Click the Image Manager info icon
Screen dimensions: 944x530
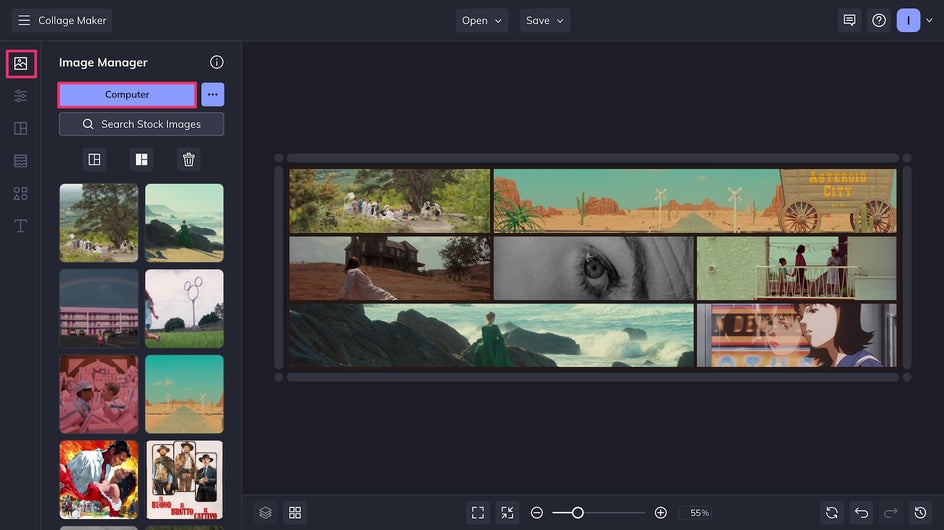tap(216, 62)
